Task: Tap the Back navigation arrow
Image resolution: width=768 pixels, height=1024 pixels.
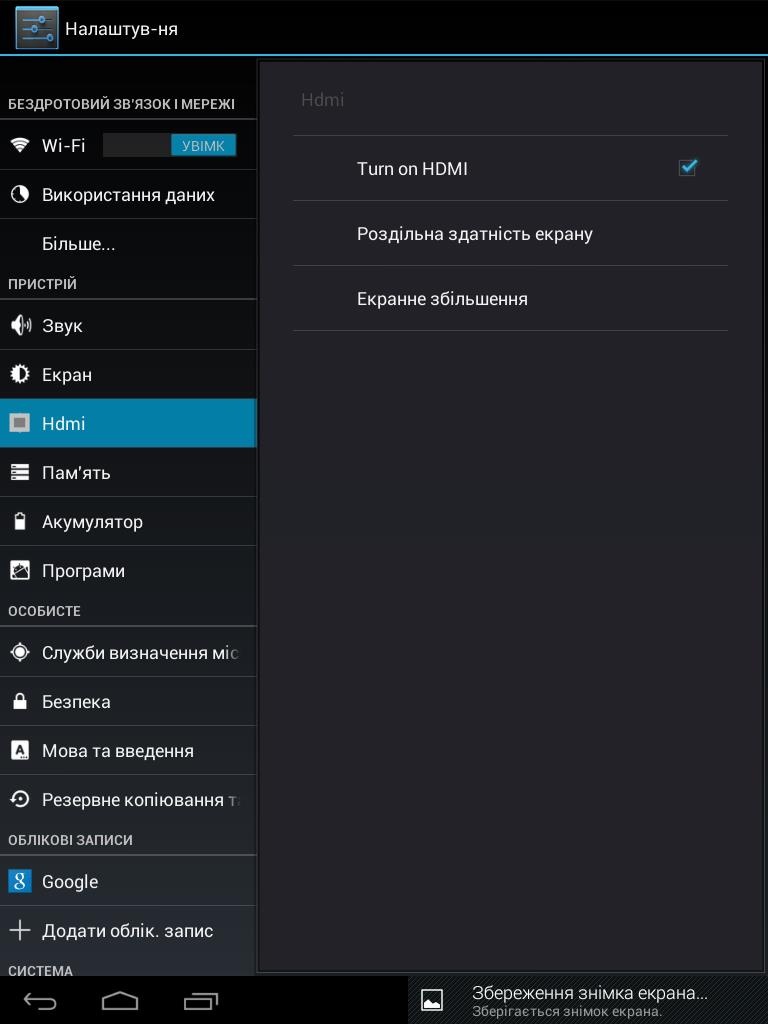Action: (x=40, y=1000)
